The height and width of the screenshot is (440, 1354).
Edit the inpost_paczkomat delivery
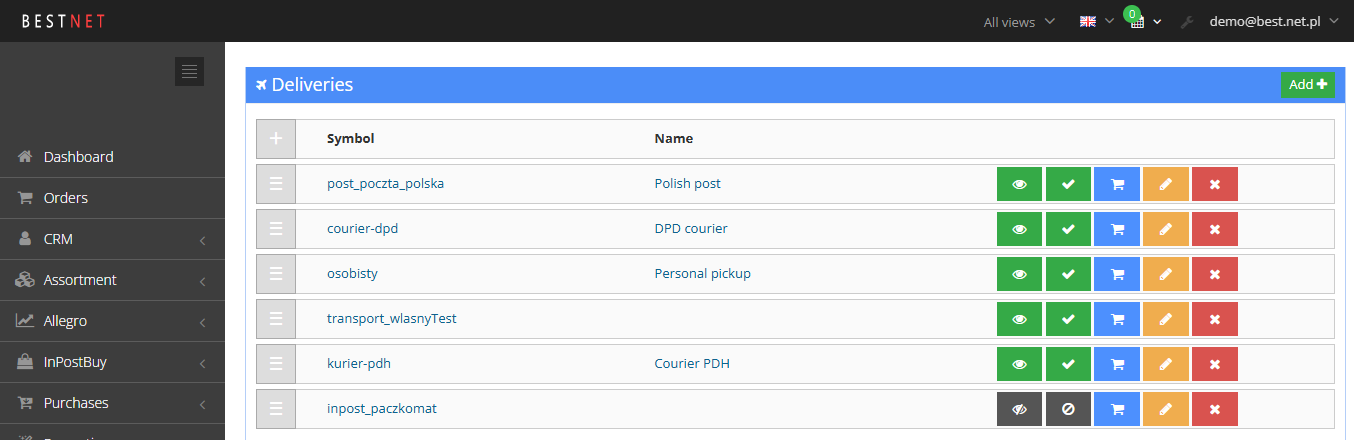click(1166, 409)
